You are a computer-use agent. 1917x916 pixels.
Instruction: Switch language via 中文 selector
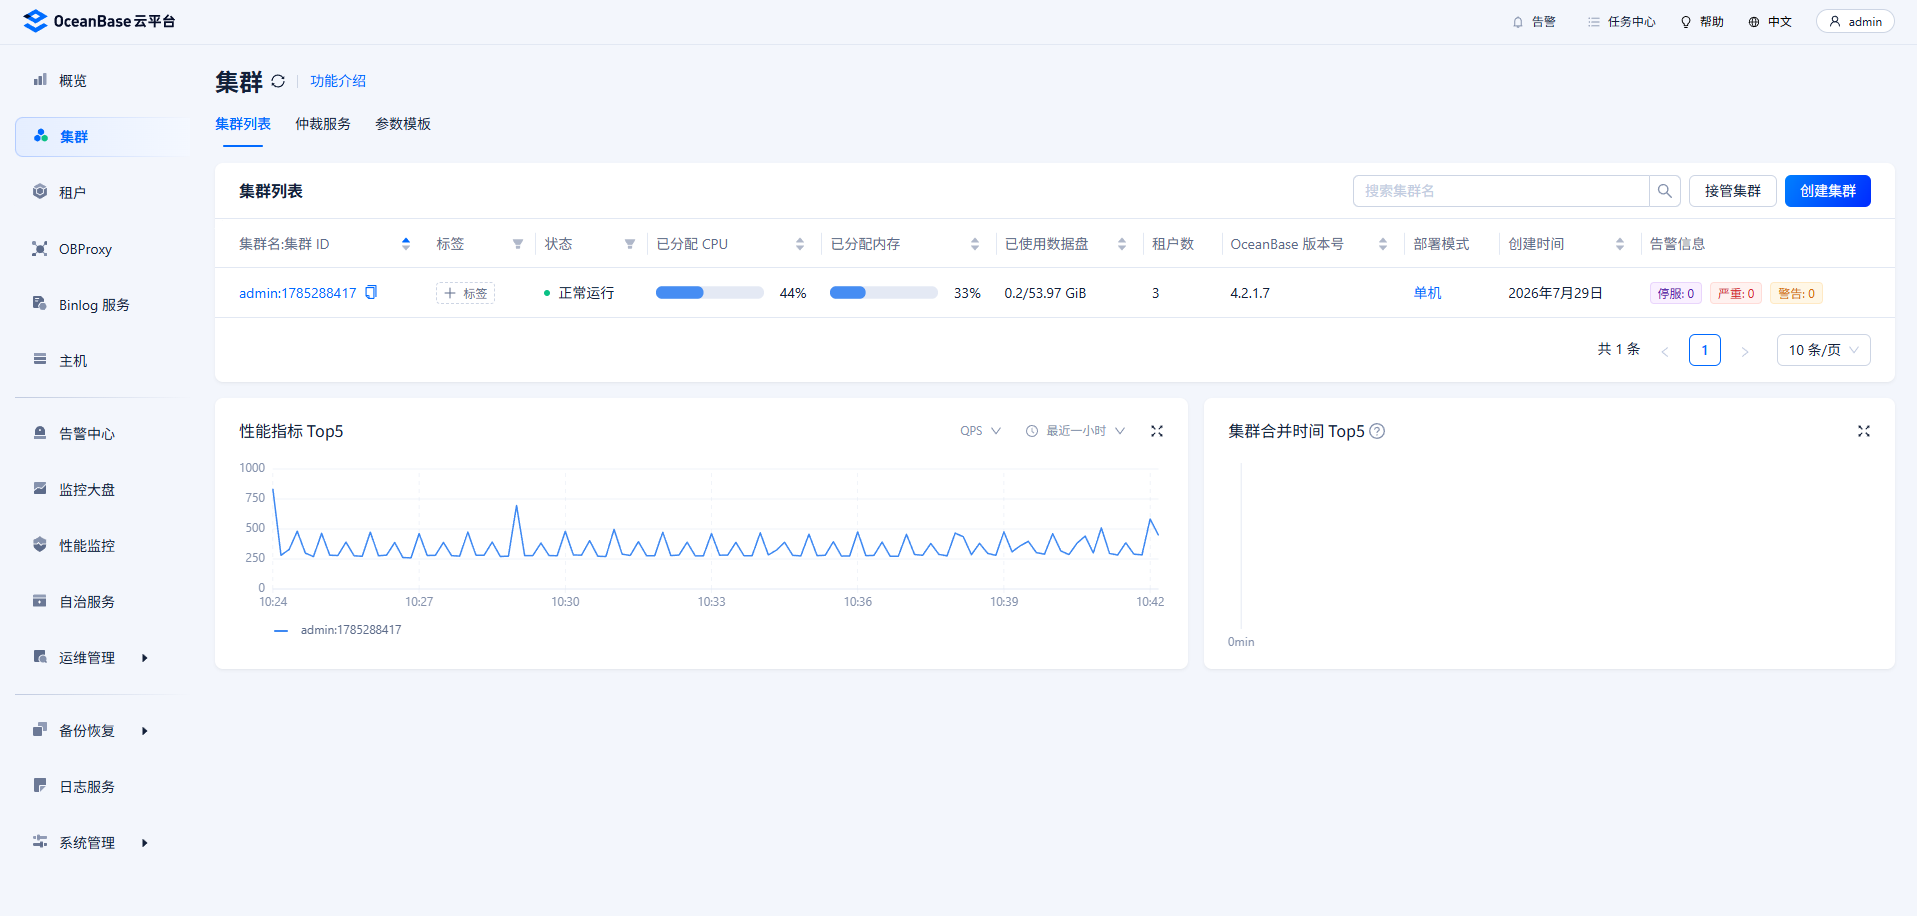1770,22
